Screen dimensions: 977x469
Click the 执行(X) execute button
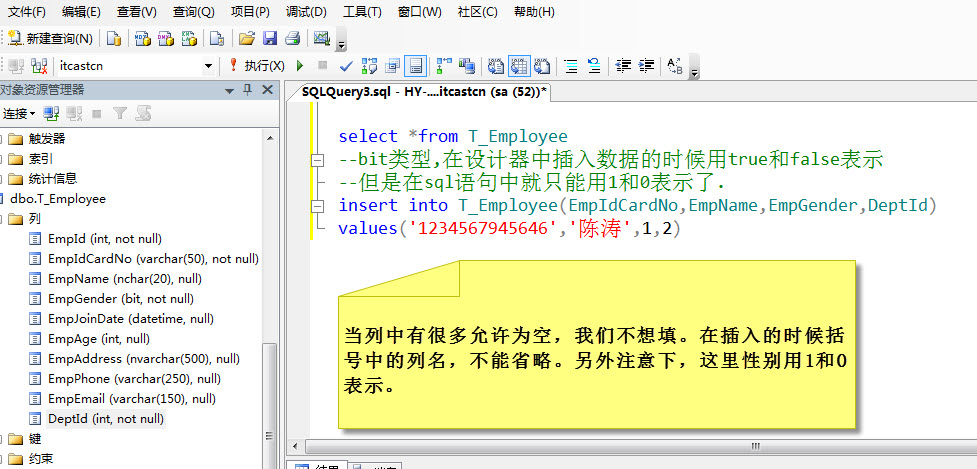[257, 65]
